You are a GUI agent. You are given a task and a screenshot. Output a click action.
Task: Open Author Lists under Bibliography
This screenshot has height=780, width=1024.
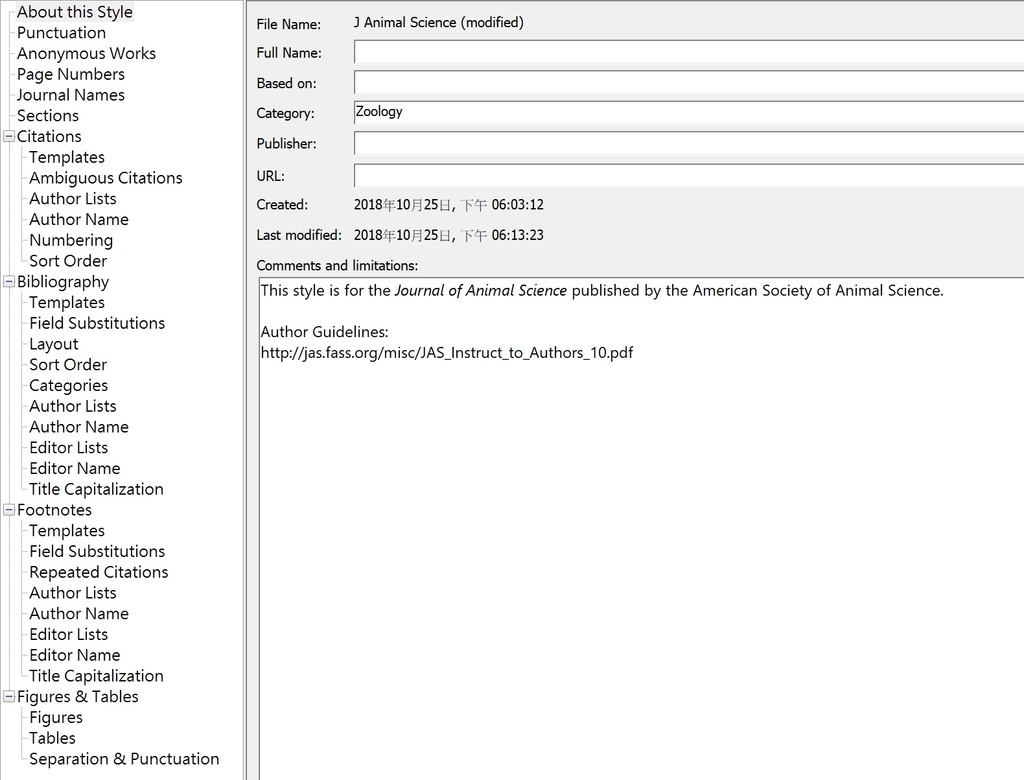[72, 406]
